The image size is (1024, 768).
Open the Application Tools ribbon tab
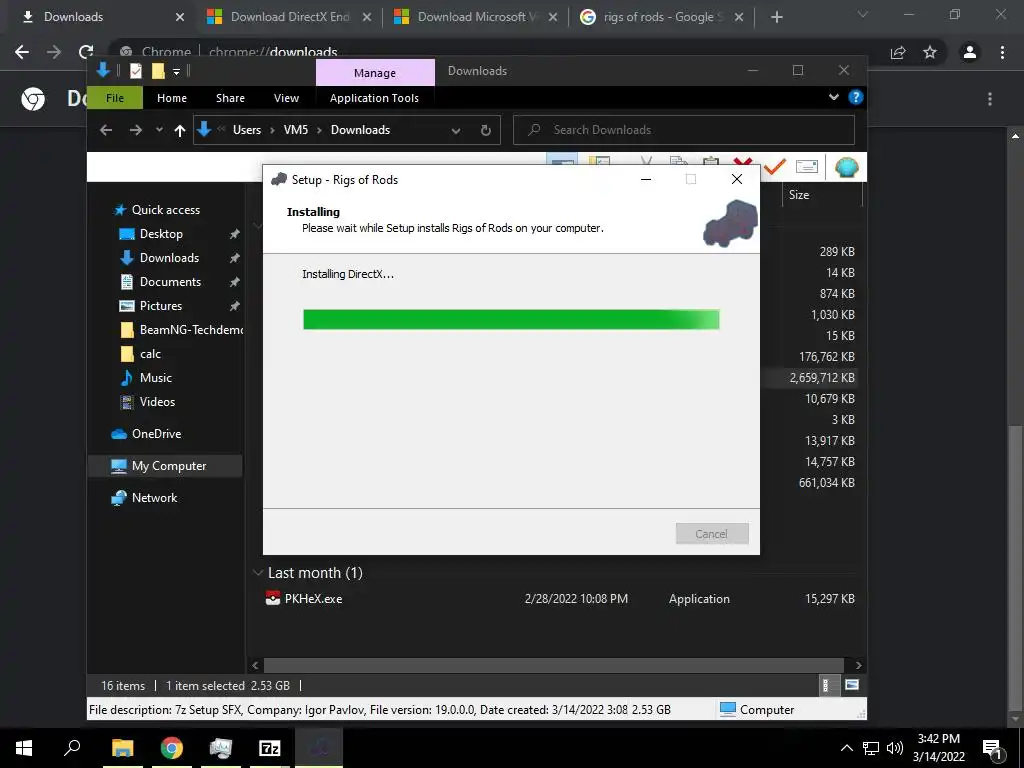(374, 98)
